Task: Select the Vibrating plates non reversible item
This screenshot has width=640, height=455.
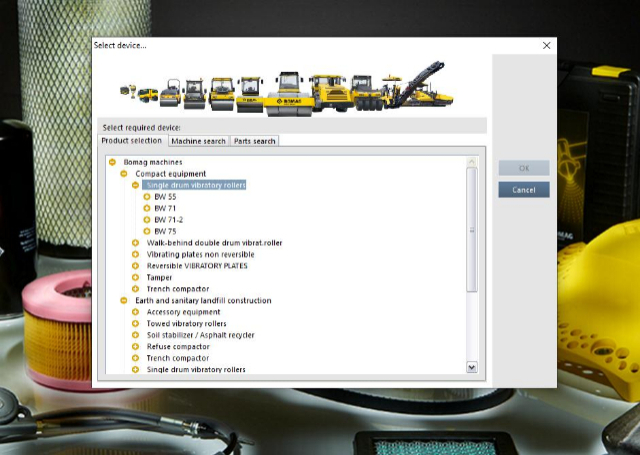Action: (200, 254)
